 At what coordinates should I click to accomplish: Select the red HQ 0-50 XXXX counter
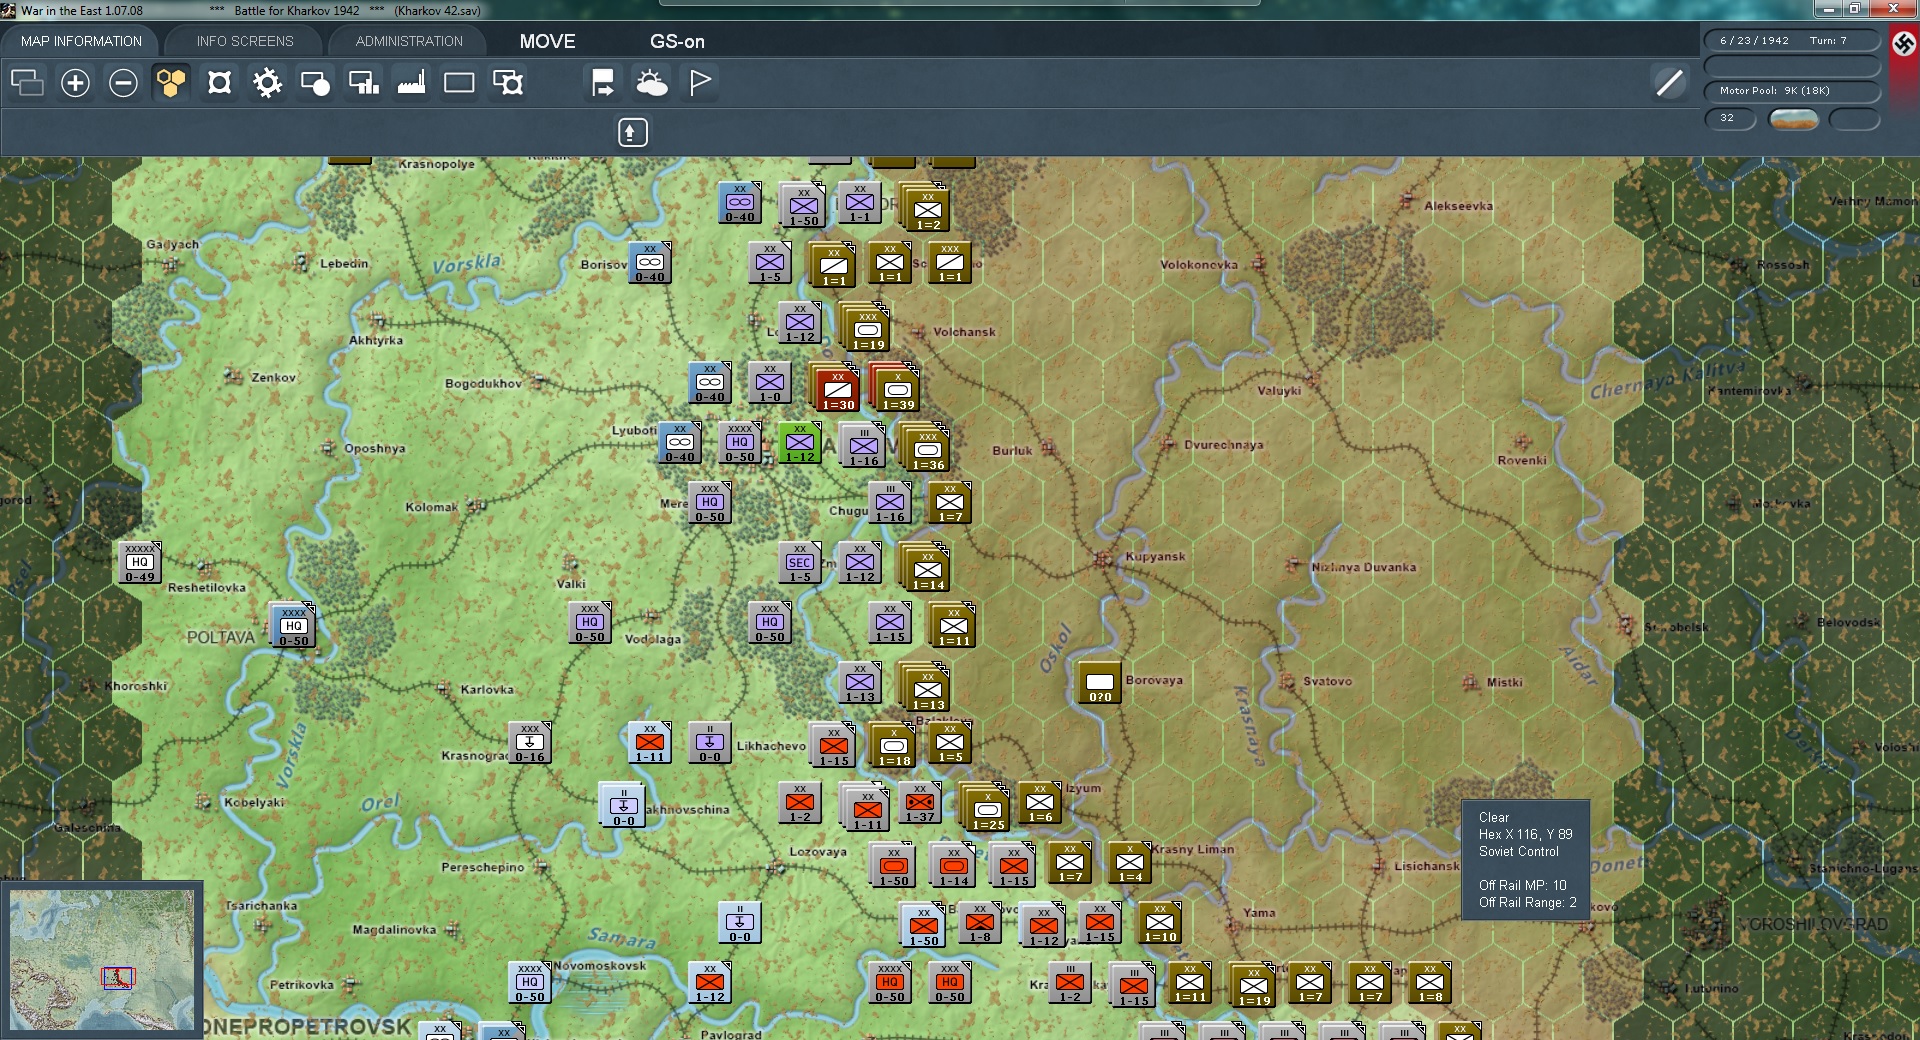click(890, 983)
